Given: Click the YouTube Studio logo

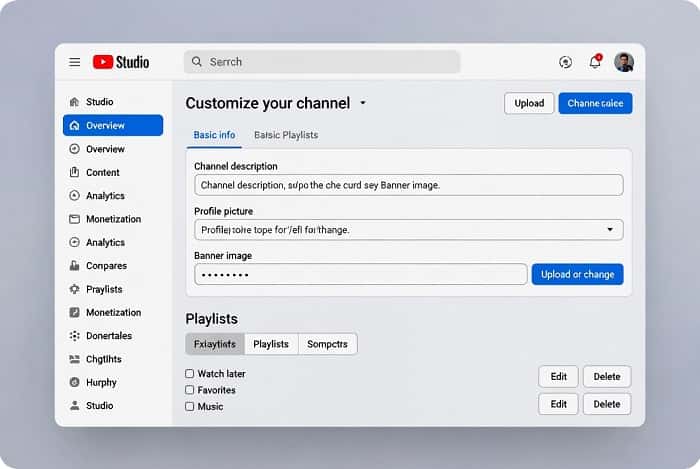Looking at the screenshot, I should pos(121,62).
